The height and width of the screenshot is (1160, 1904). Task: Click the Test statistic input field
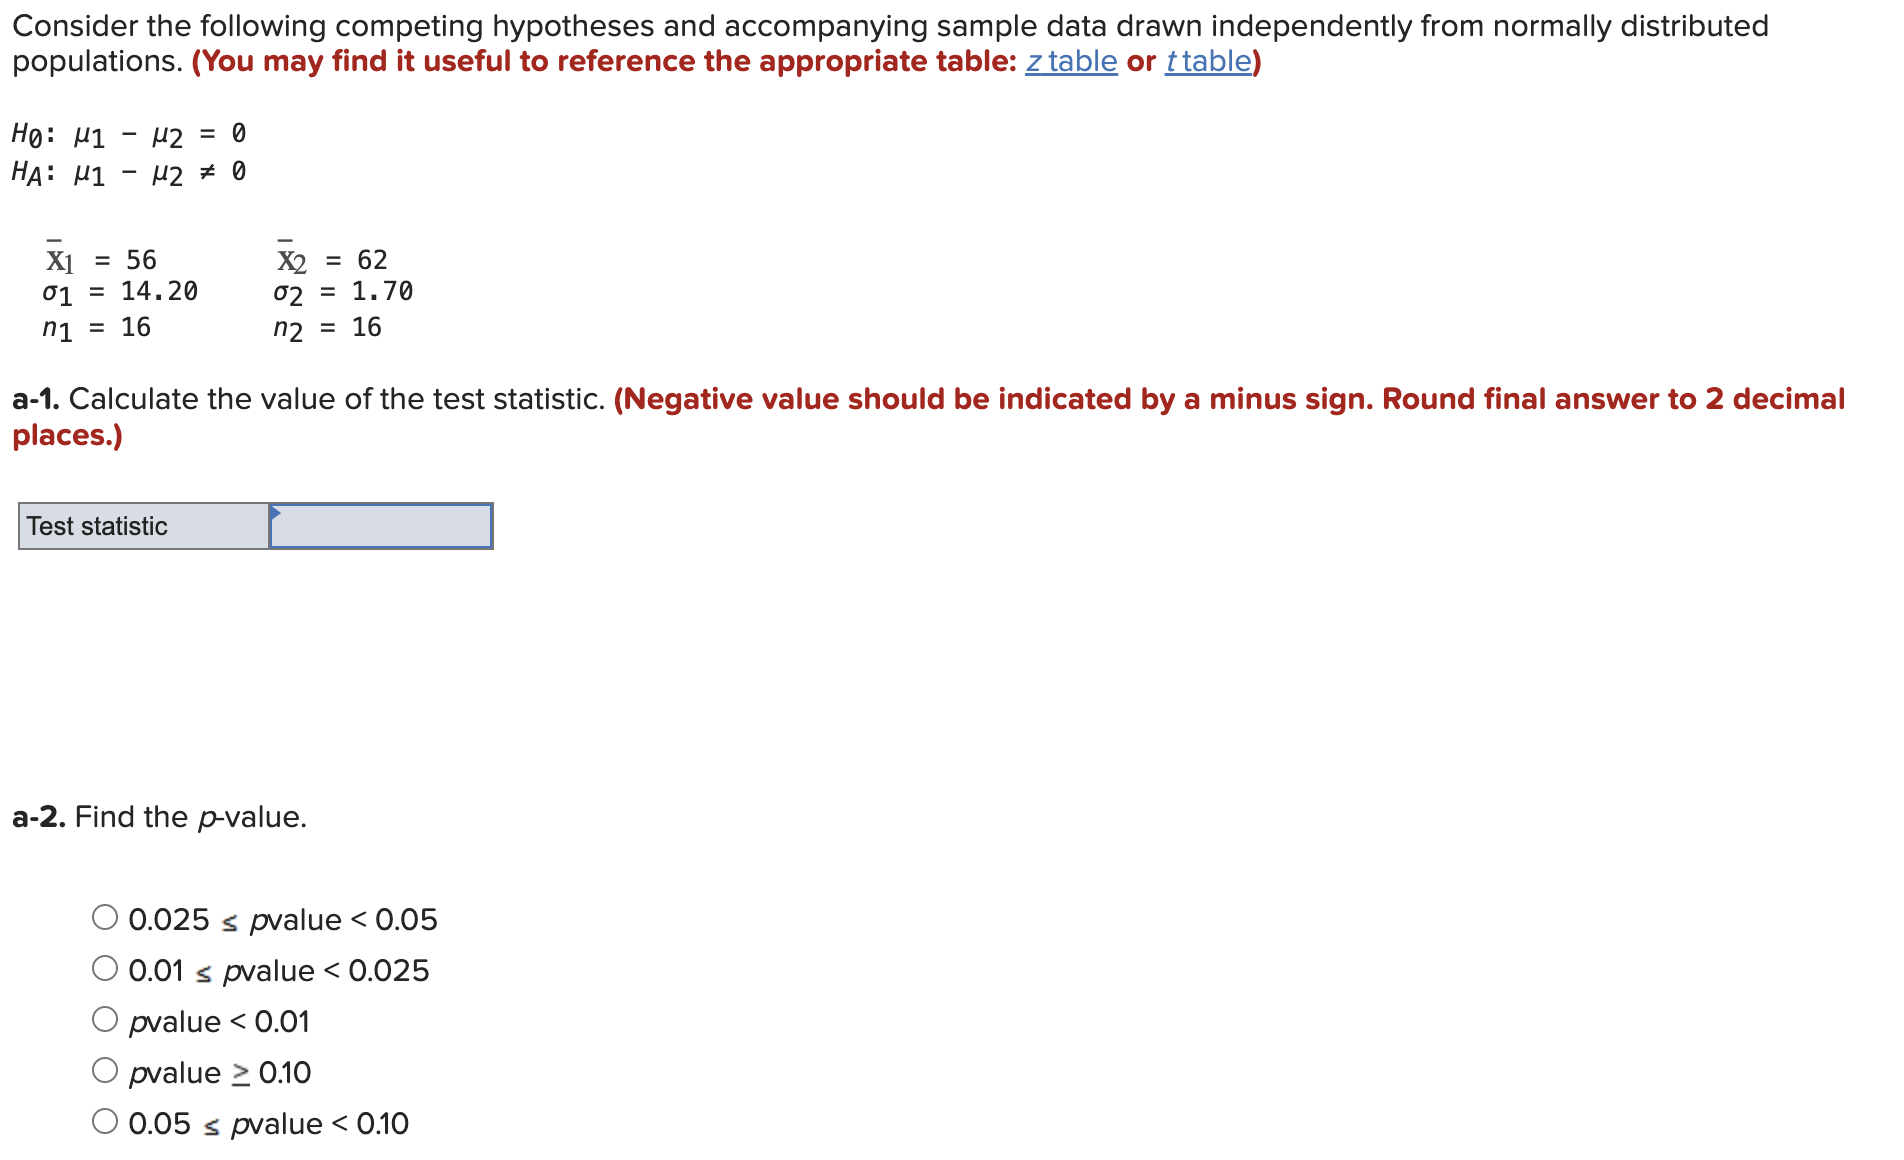coord(380,525)
